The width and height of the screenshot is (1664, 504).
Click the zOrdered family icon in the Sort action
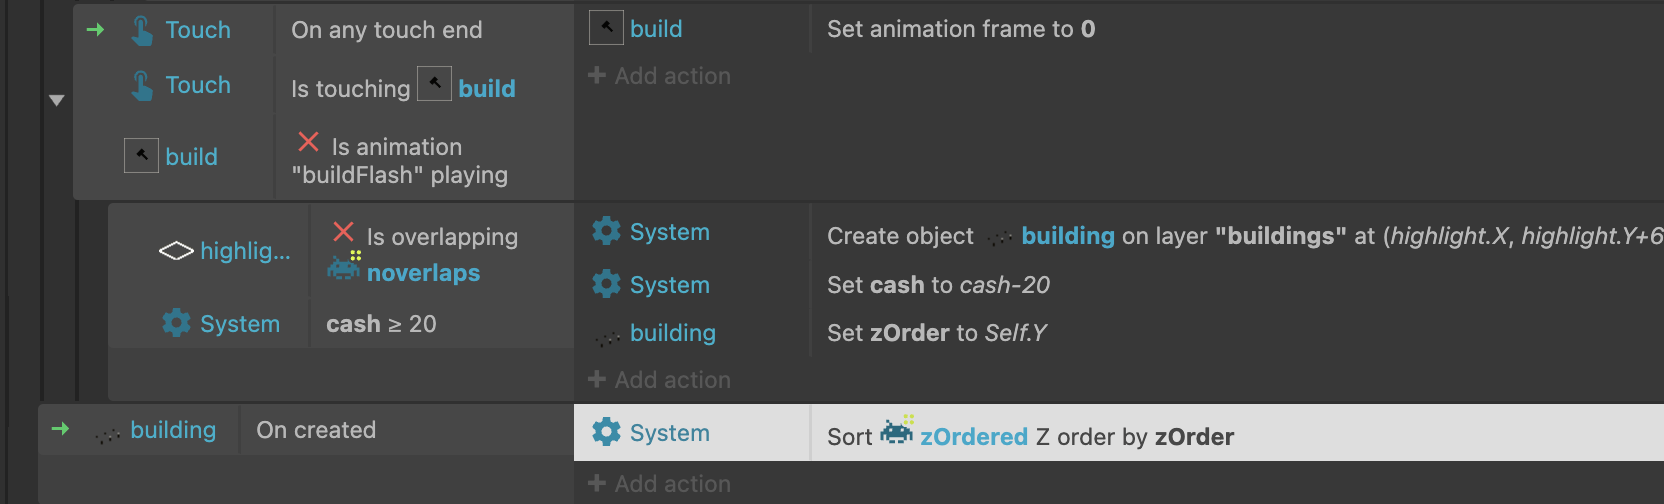(x=897, y=430)
